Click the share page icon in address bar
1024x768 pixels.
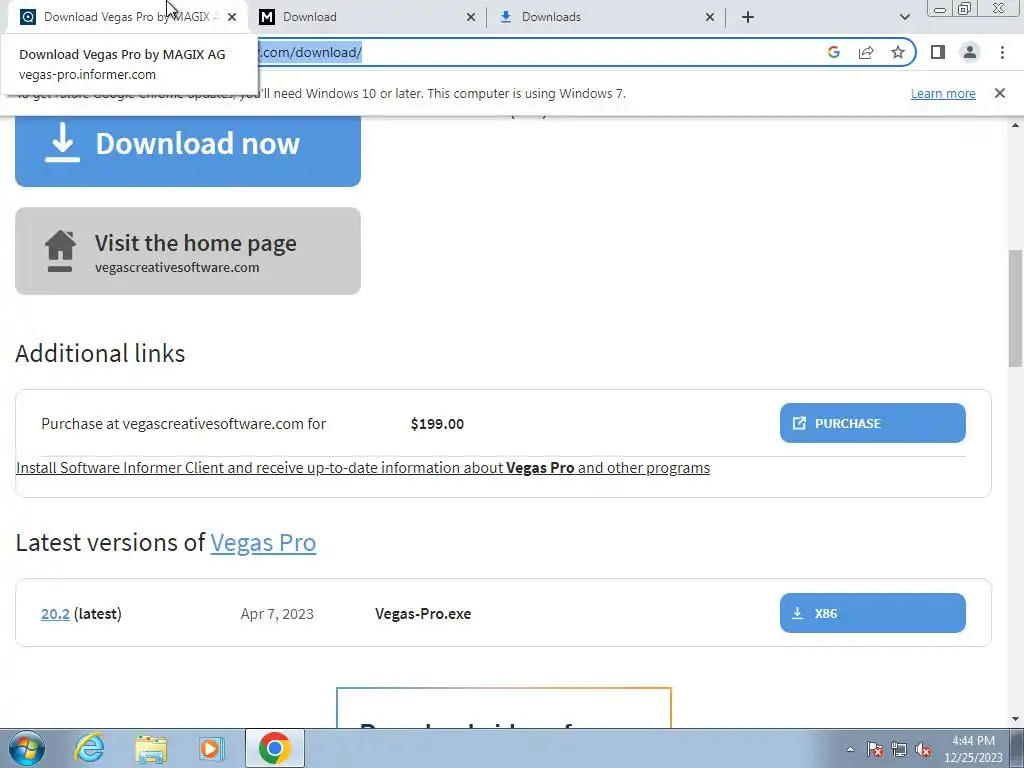(x=866, y=52)
